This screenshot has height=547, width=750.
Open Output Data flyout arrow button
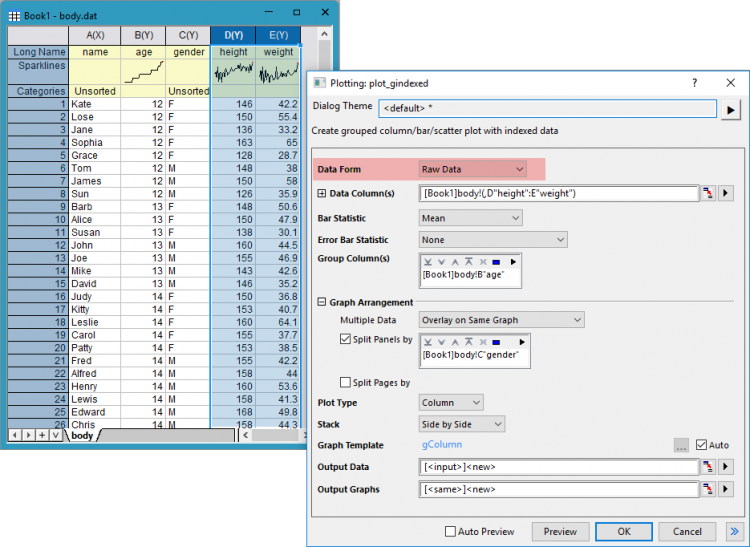point(726,467)
